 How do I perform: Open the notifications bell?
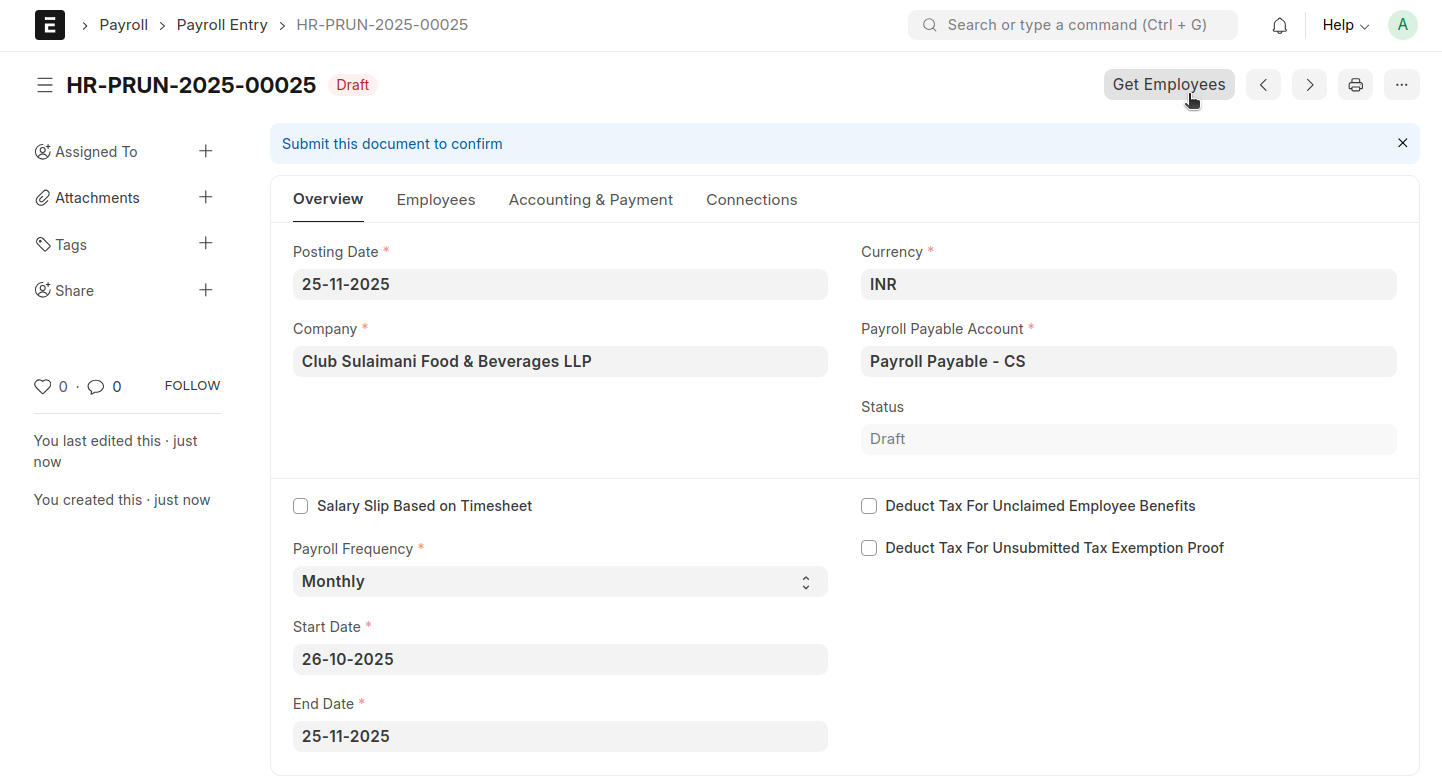pyautogui.click(x=1279, y=26)
